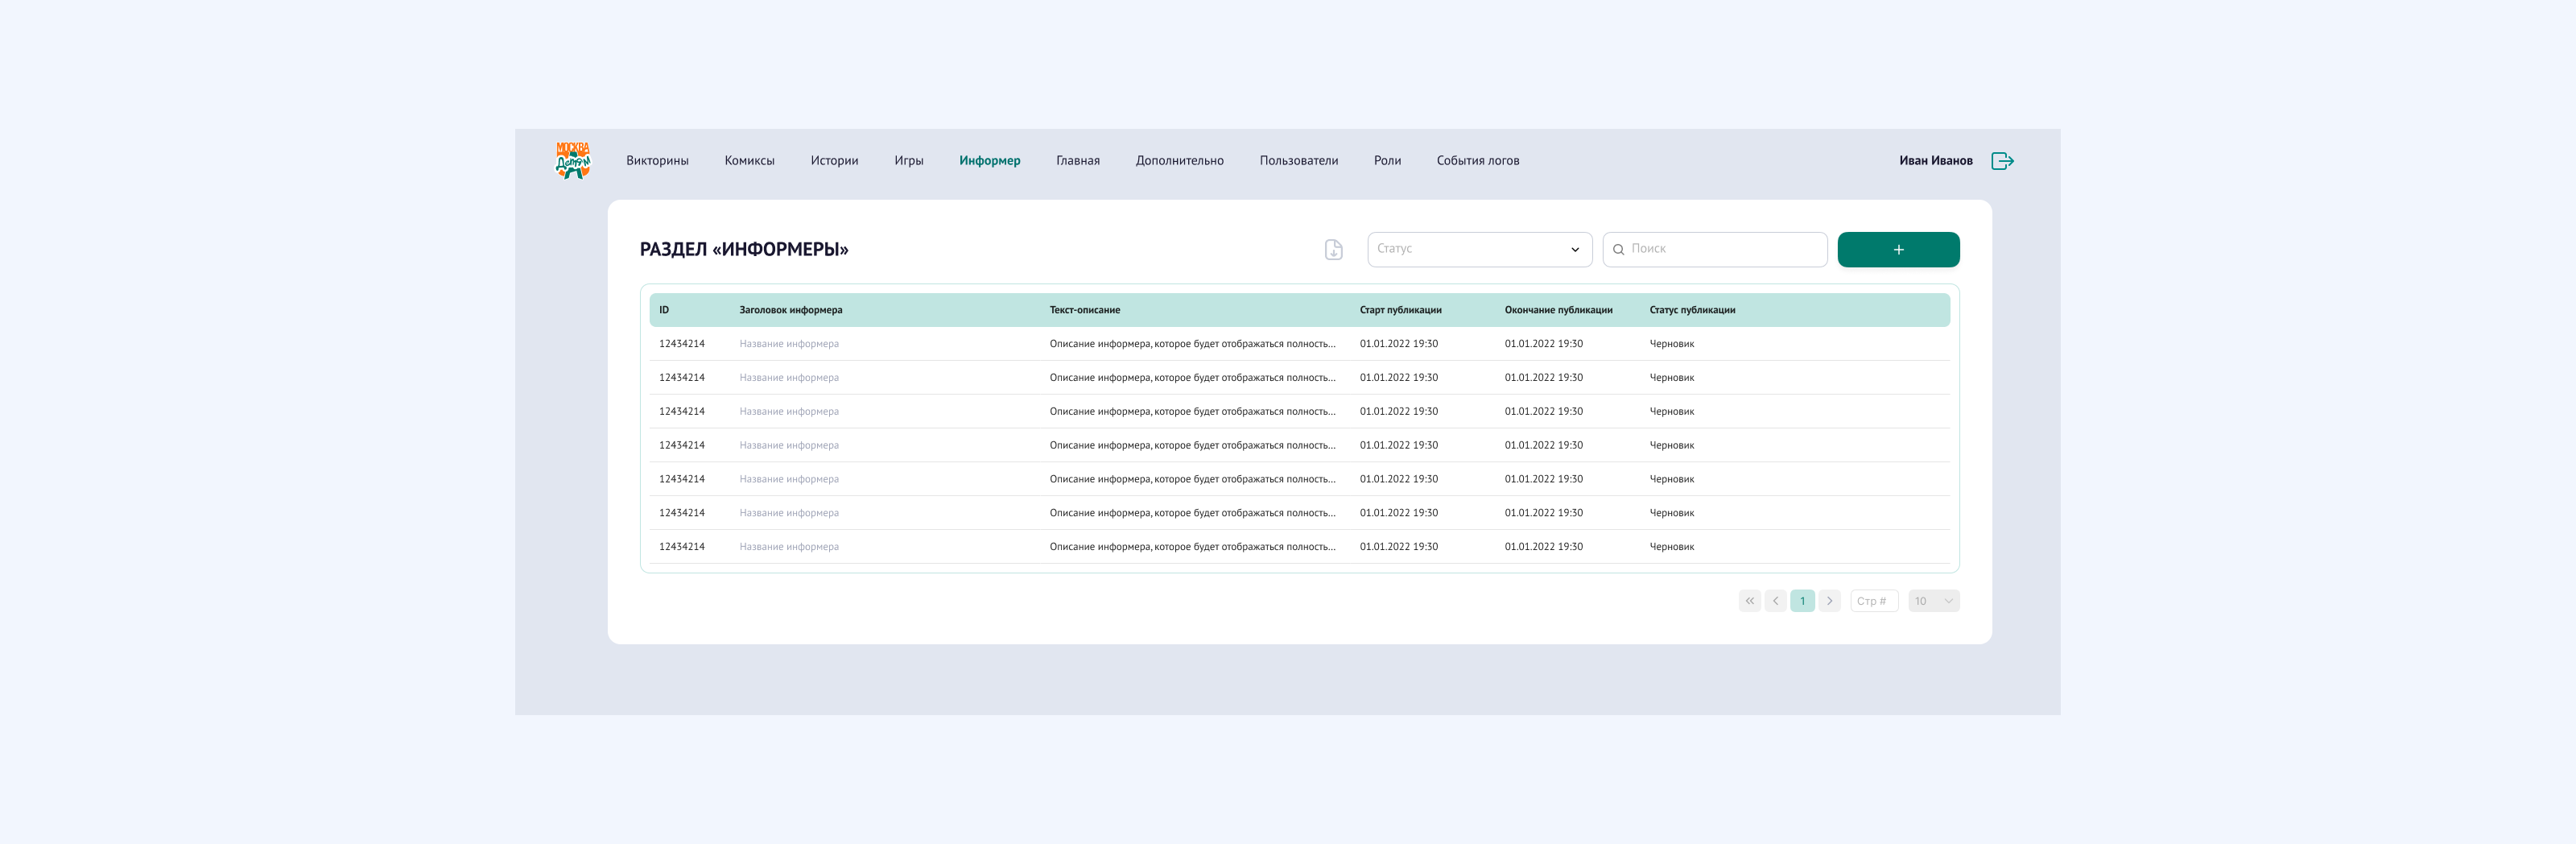Image resolution: width=2576 pixels, height=844 pixels.
Task: Click the export file download icon
Action: click(1333, 250)
